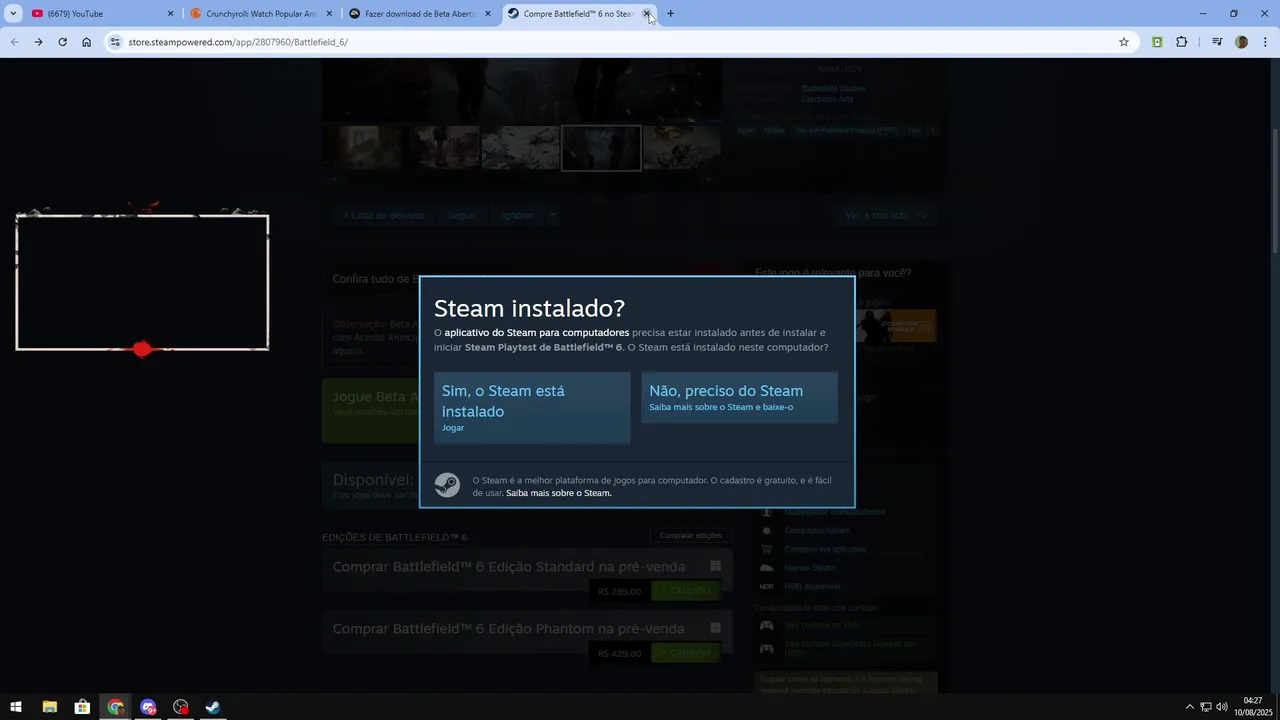Image resolution: width=1280 pixels, height=720 pixels.
Task: Click the Comparar edições button
Action: [690, 535]
